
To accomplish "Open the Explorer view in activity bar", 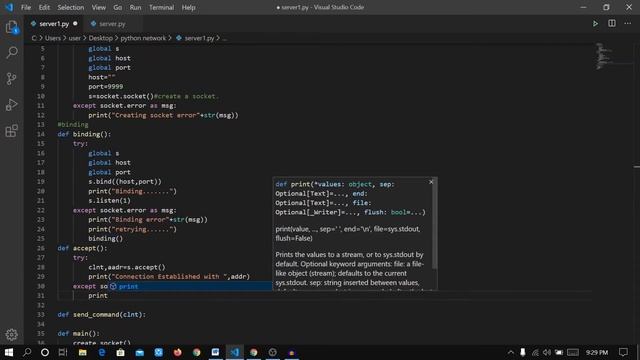I will [12, 27].
